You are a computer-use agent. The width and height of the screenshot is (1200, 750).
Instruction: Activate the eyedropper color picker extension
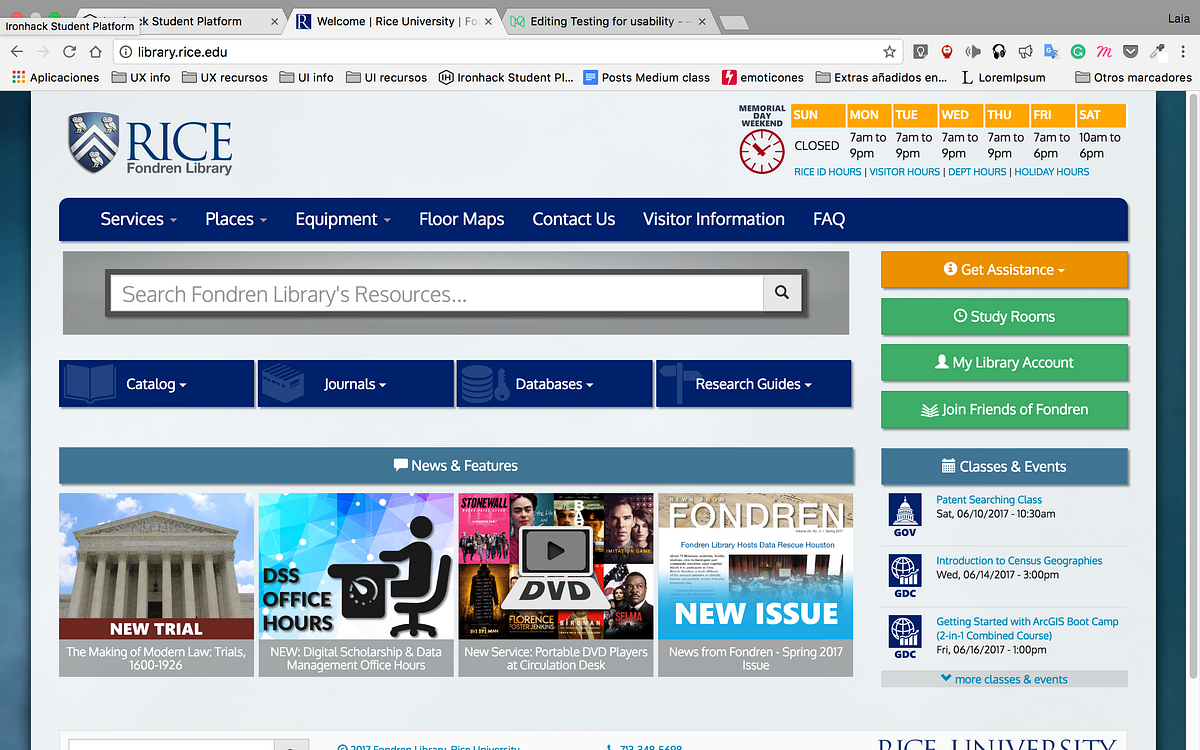(1157, 51)
